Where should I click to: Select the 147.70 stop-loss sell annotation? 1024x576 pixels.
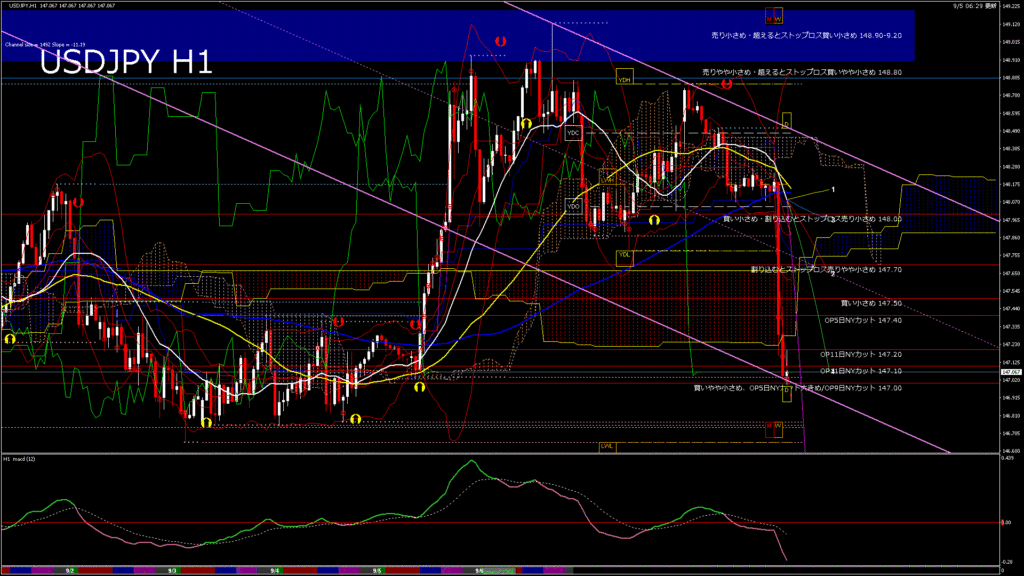pos(826,269)
